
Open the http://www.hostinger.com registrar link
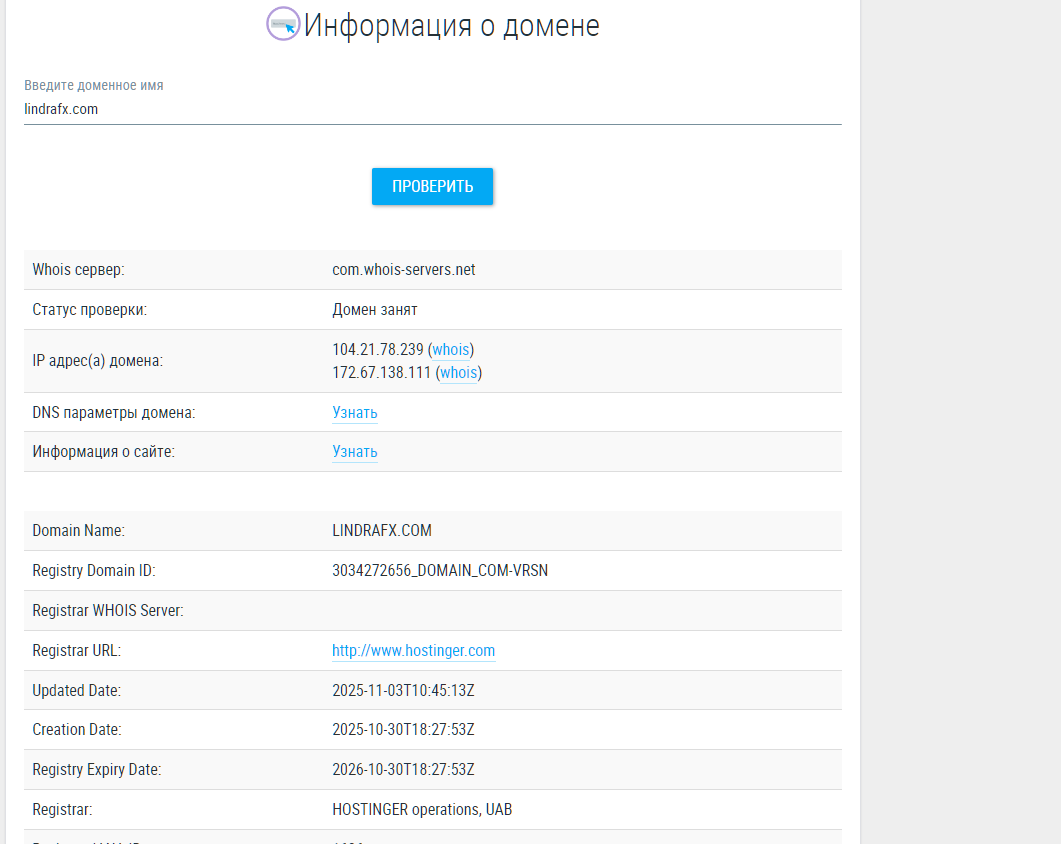[413, 651]
